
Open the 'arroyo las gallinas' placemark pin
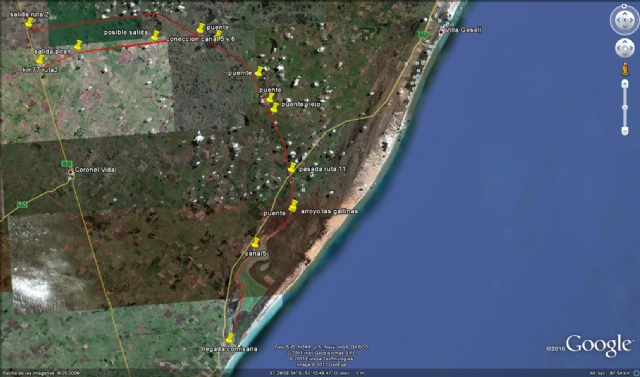pos(293,206)
